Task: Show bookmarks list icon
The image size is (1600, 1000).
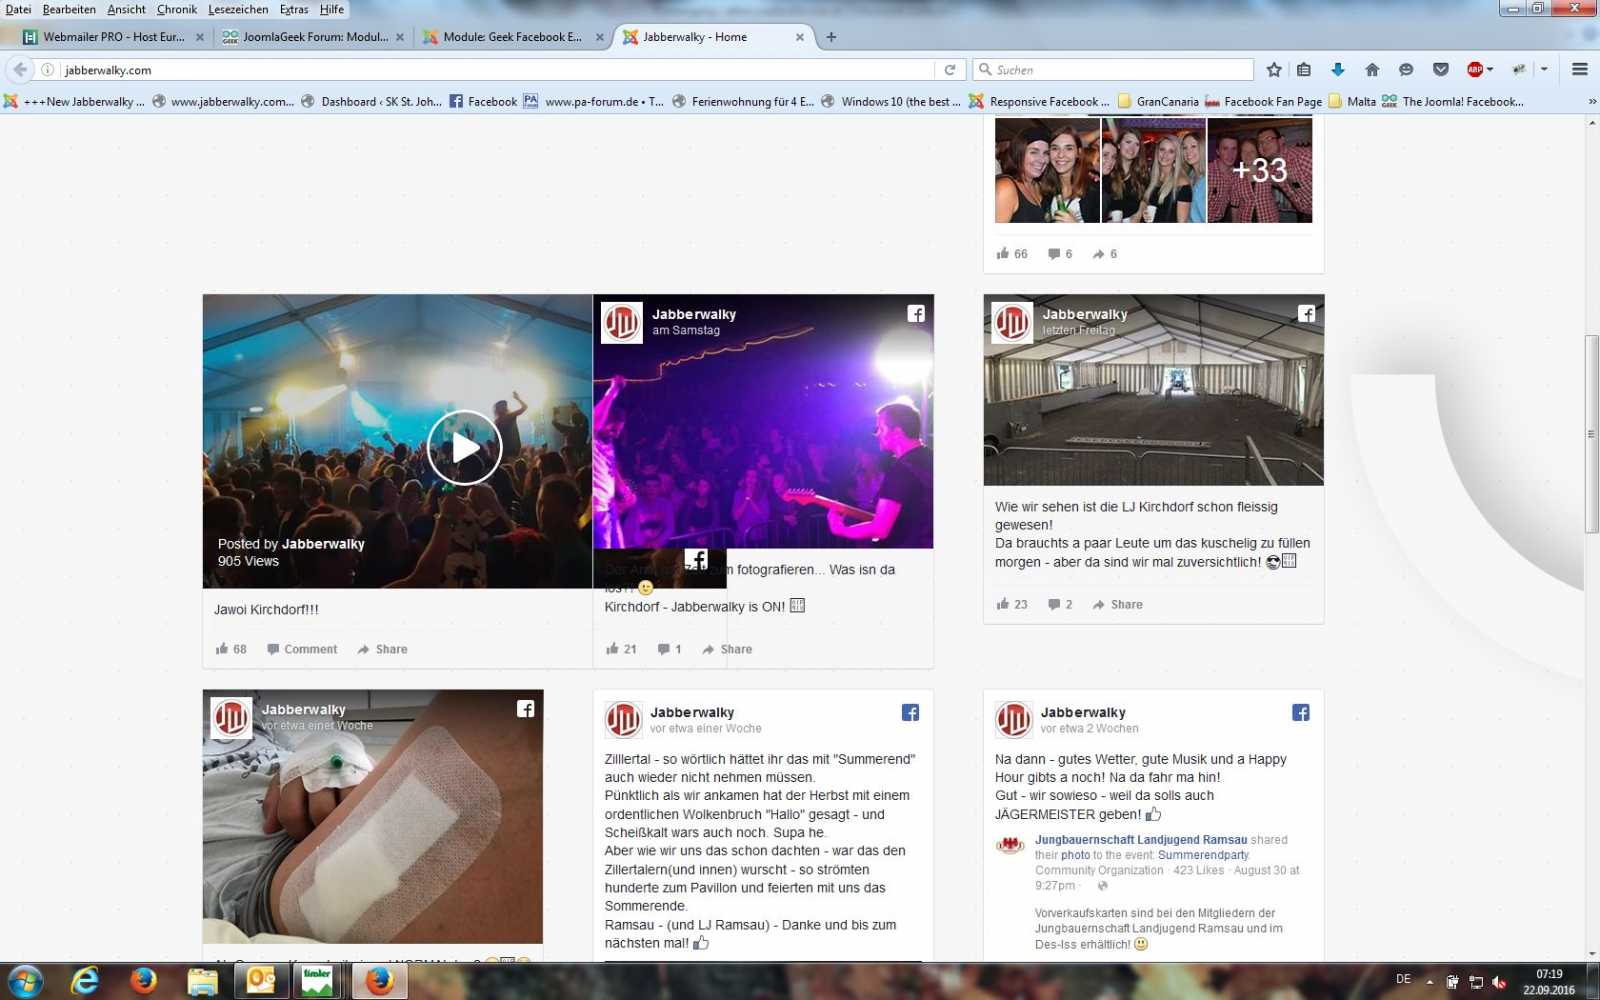Action: click(1304, 70)
